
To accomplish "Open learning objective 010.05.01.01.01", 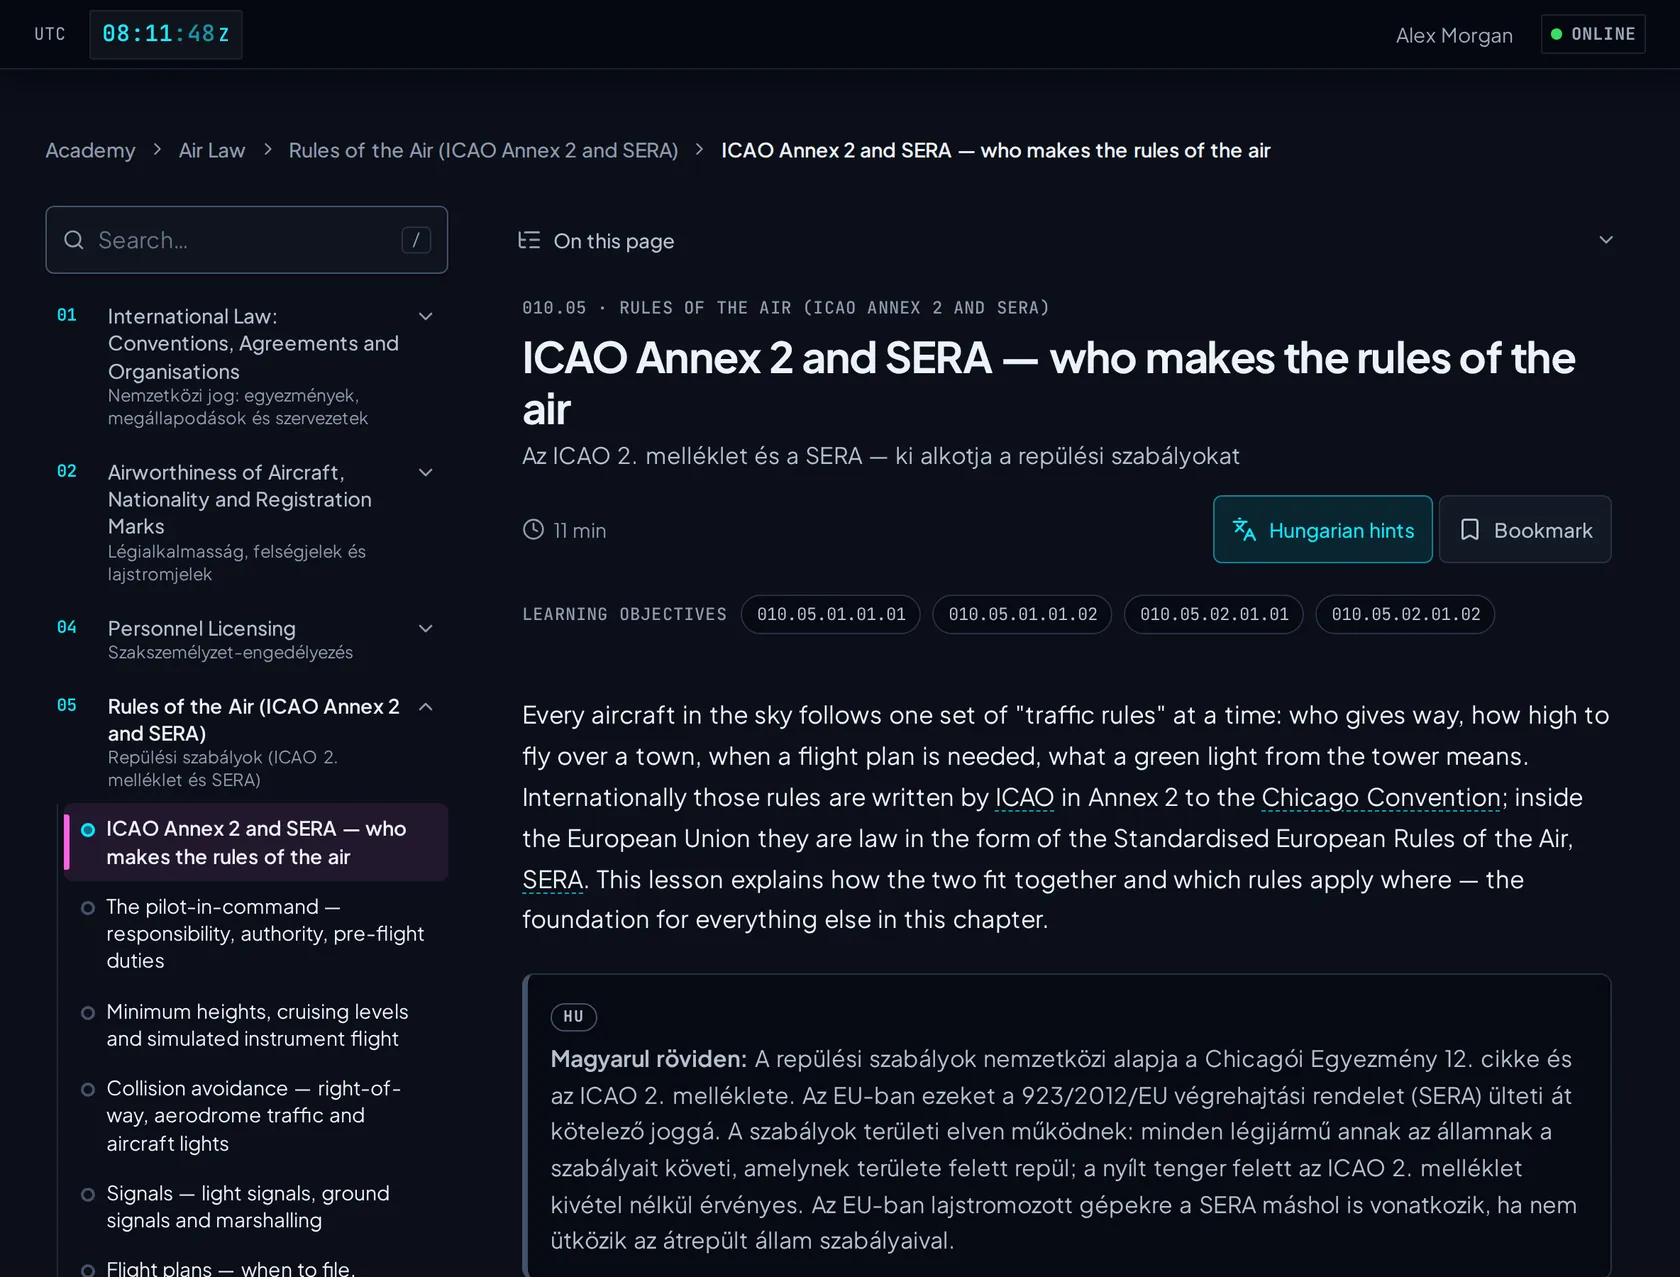I will pyautogui.click(x=831, y=614).
